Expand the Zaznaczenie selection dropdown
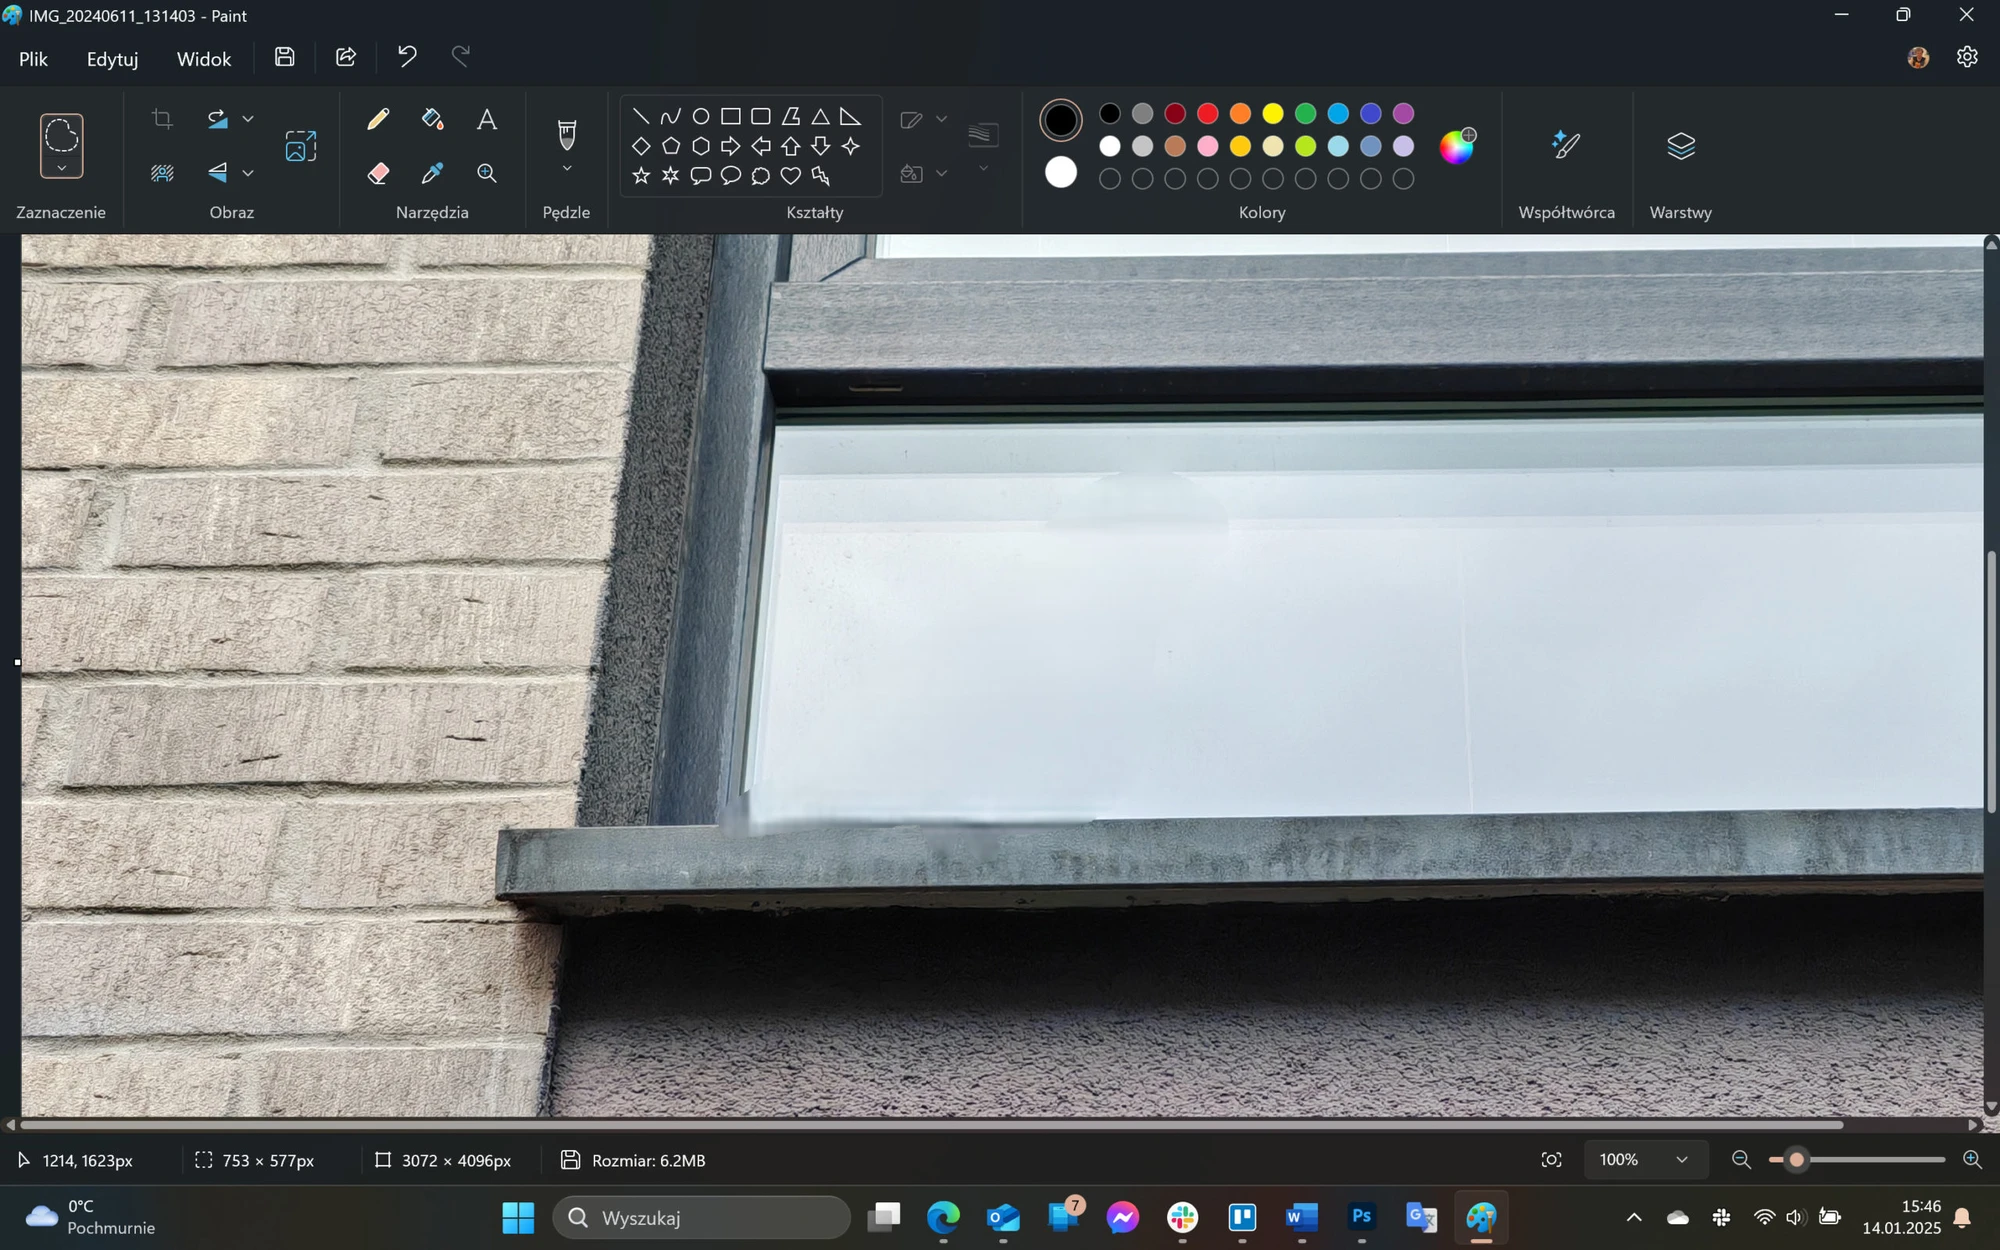 (x=61, y=168)
